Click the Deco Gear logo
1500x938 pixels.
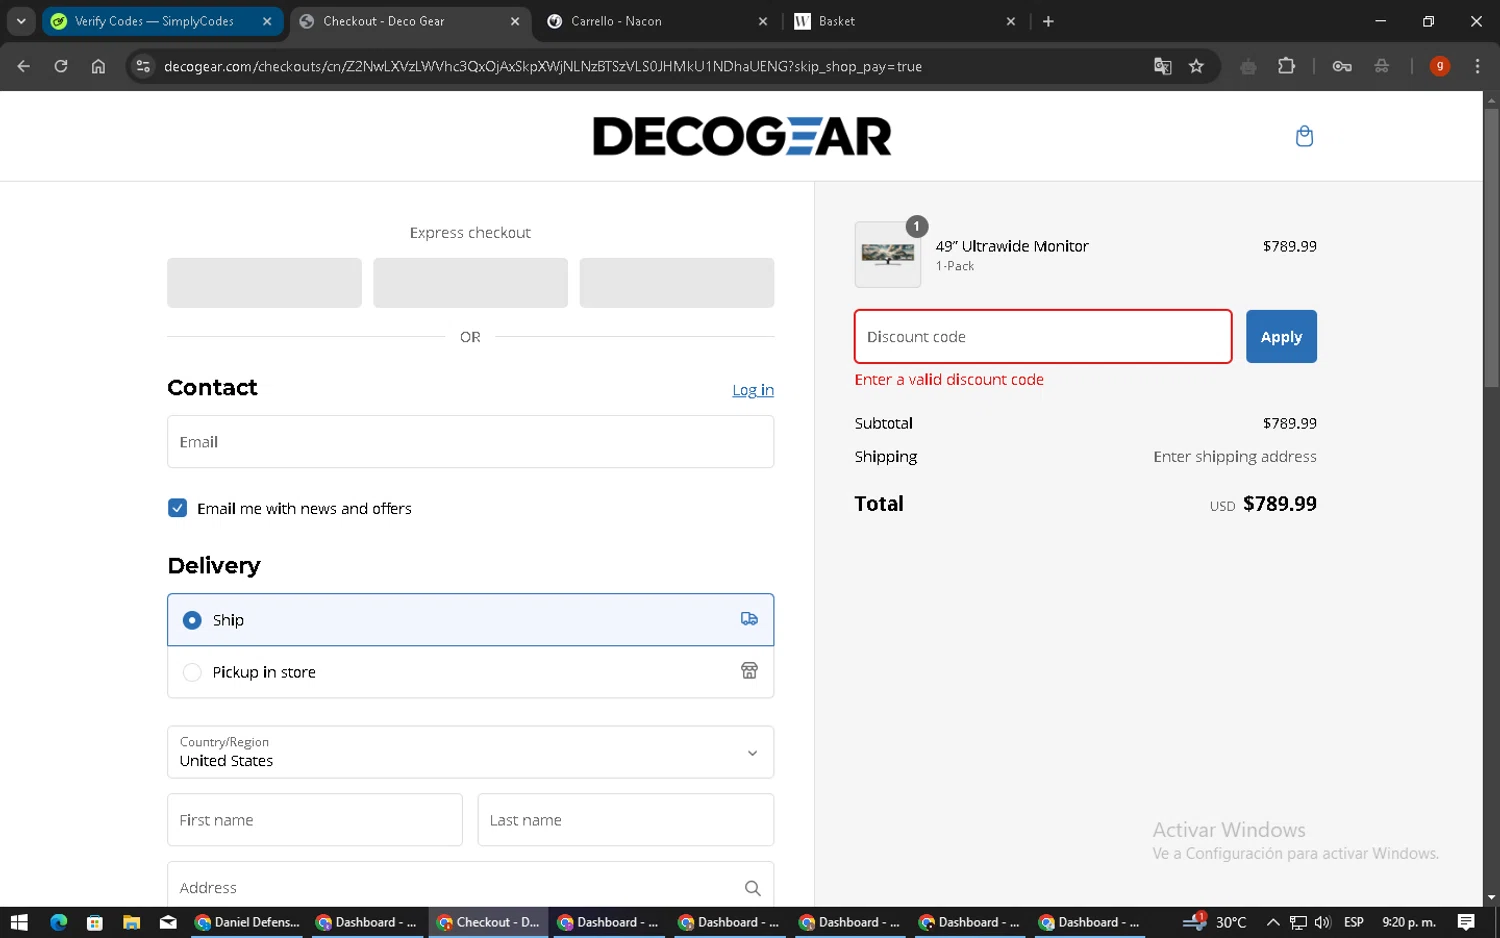[x=742, y=136]
